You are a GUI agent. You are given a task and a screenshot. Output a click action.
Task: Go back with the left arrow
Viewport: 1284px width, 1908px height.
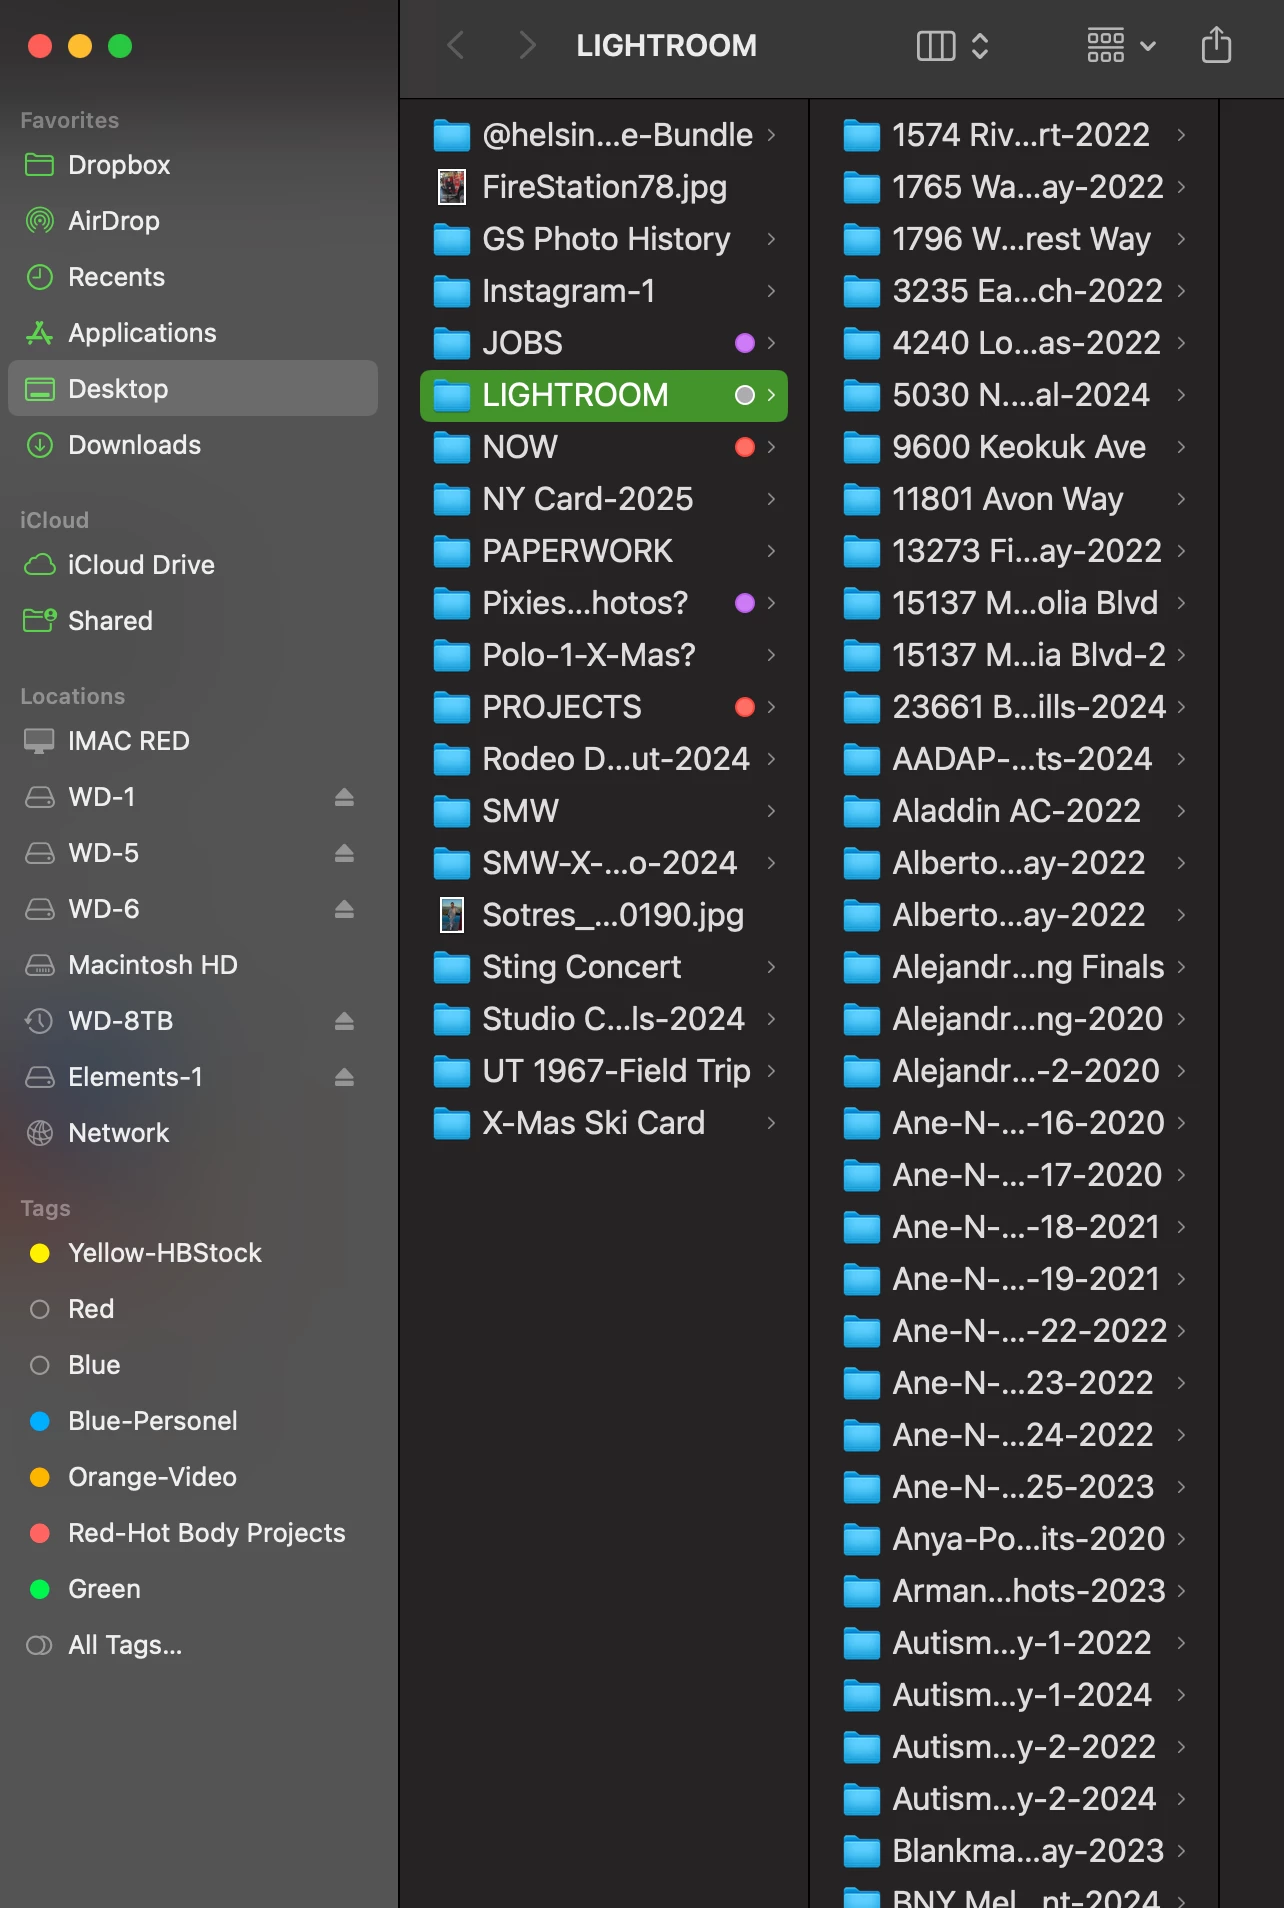[x=456, y=45]
